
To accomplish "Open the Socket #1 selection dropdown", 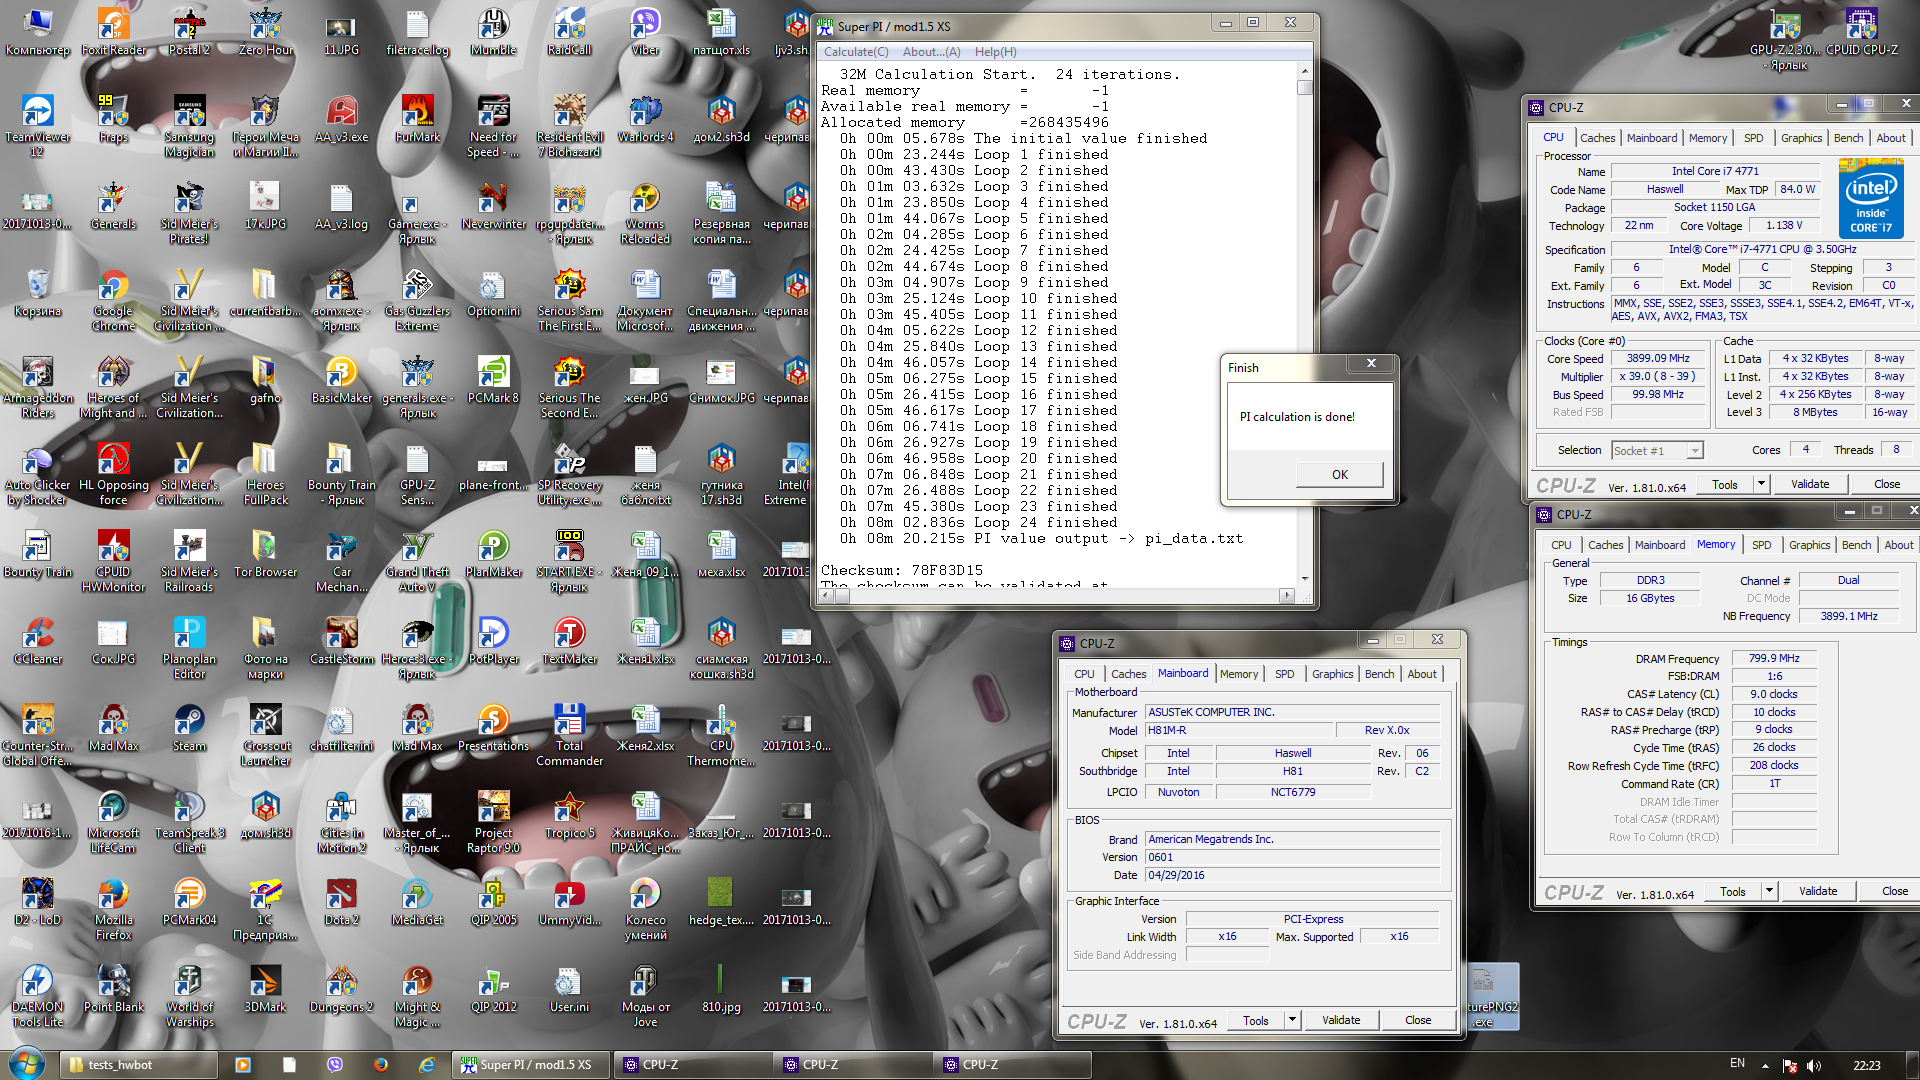I will point(1657,451).
